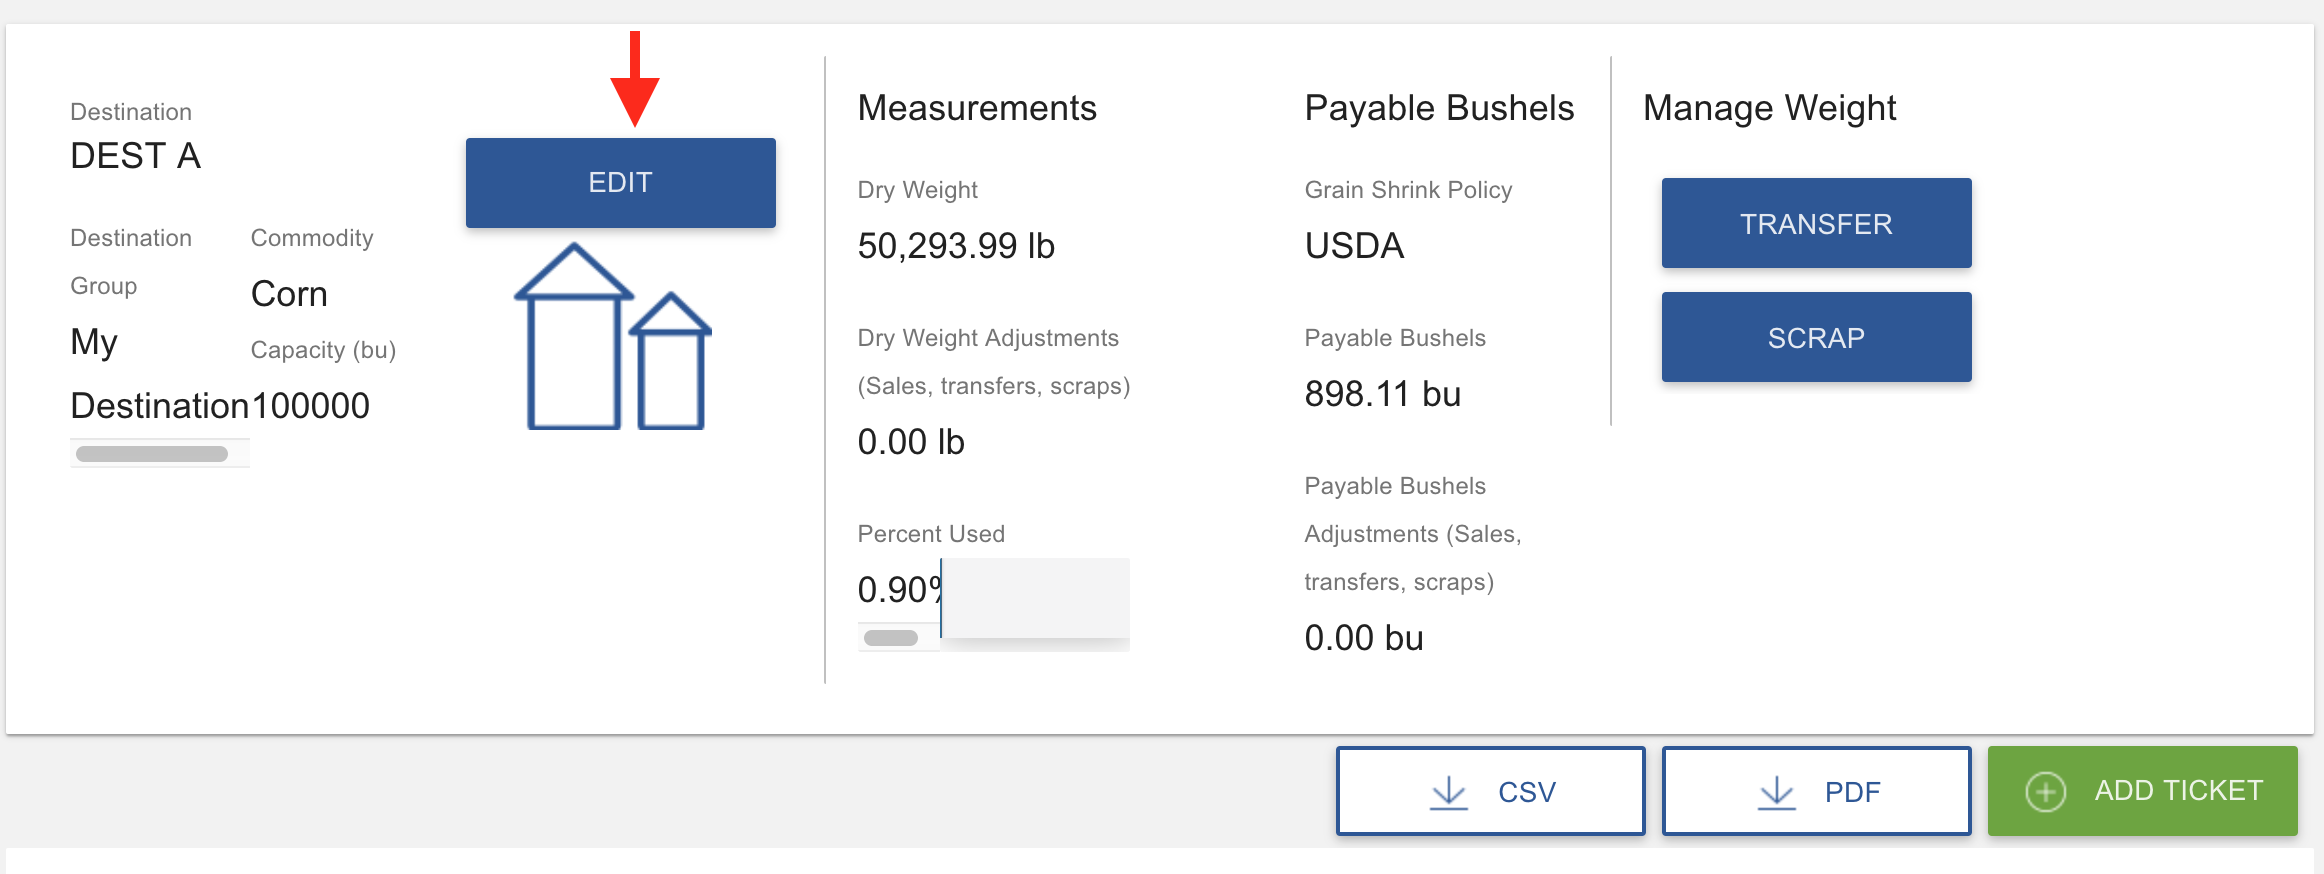2324x874 pixels.
Task: Click the horizontal scrollbar under Destination Group
Action: tap(152, 454)
